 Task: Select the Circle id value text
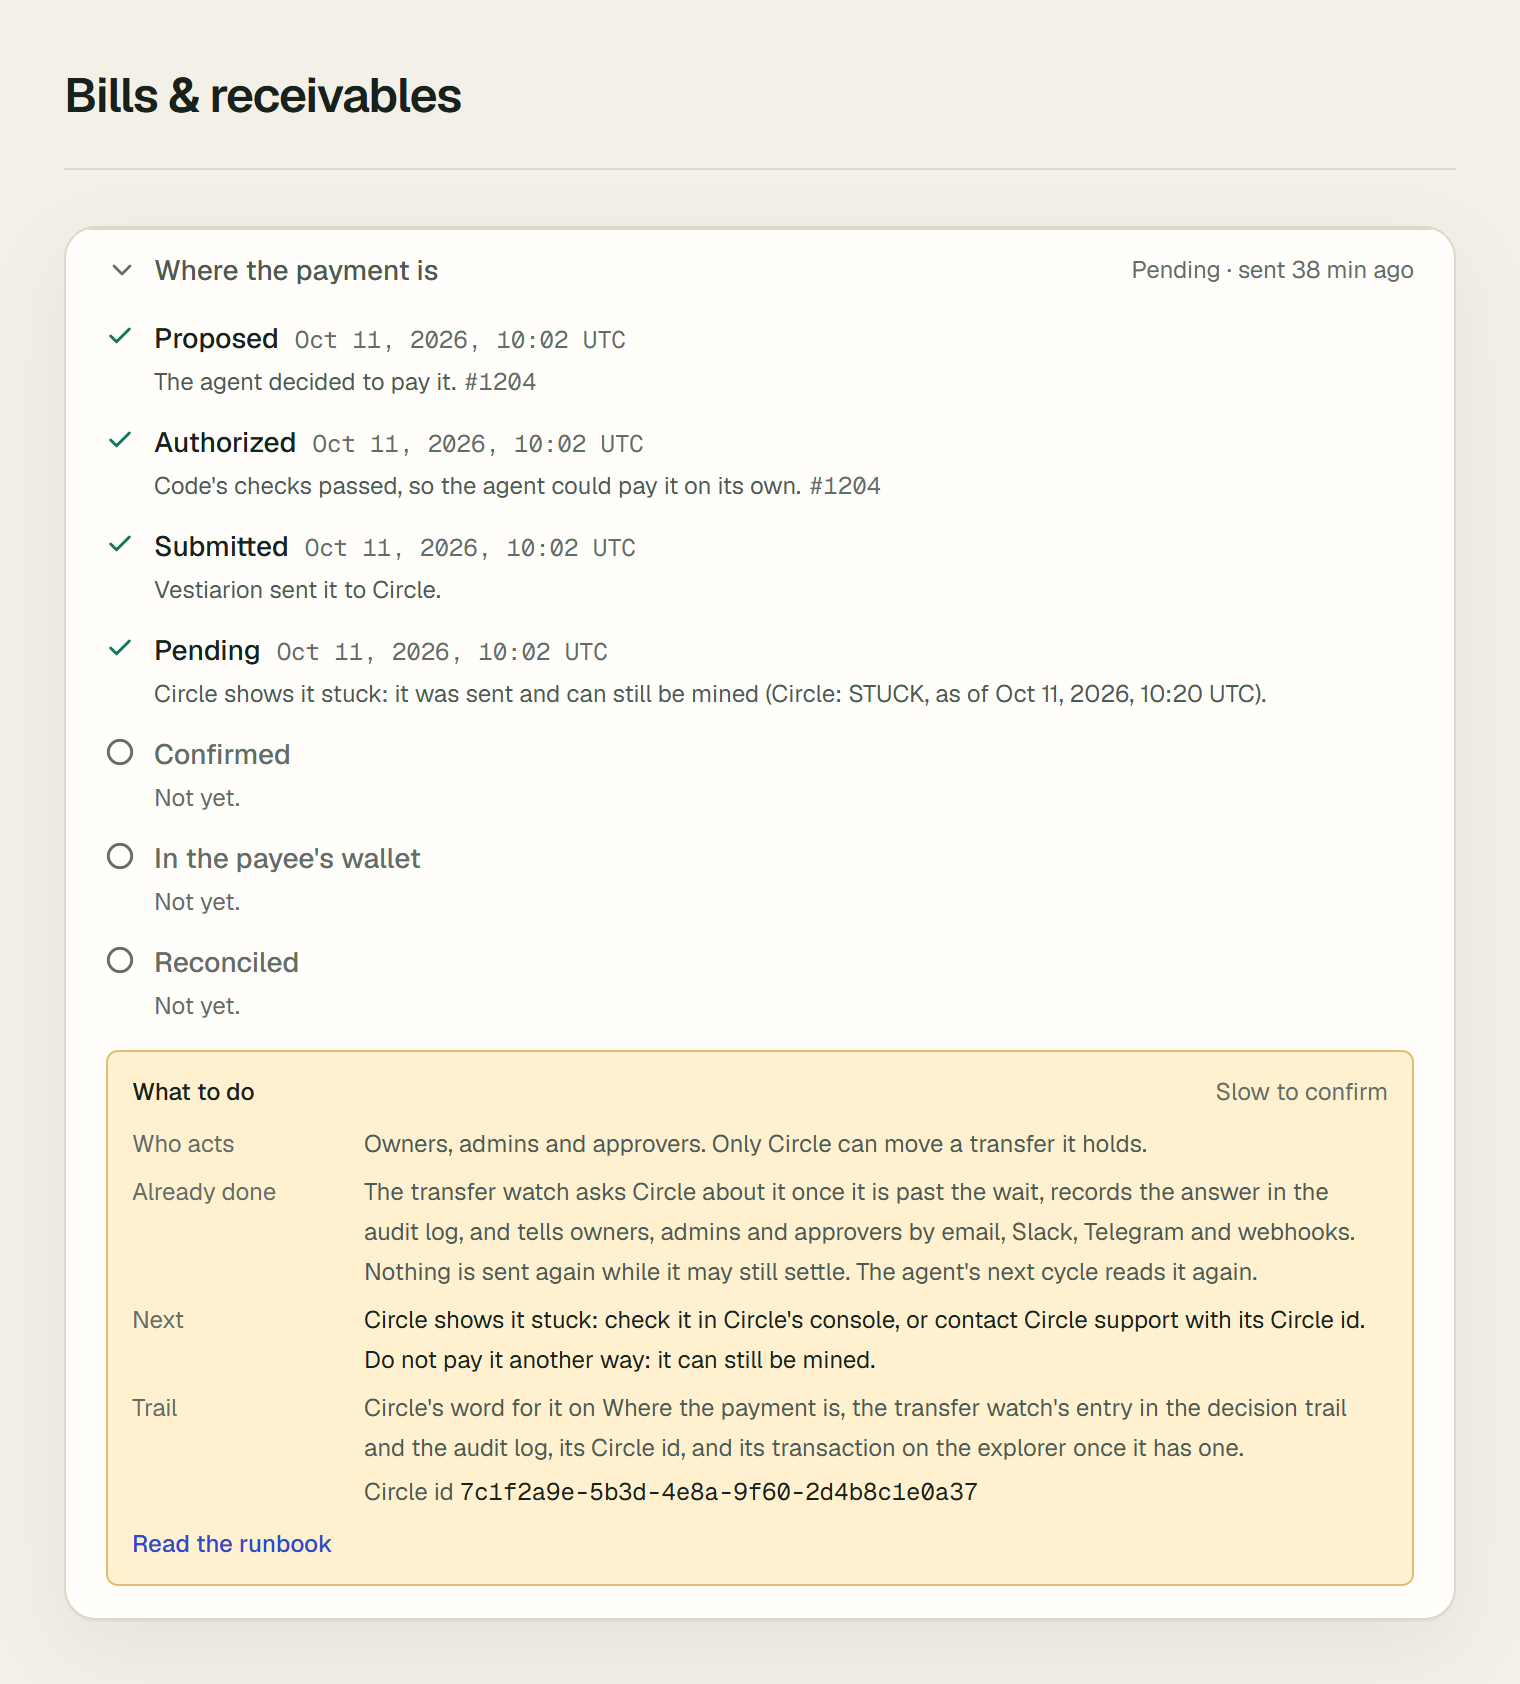point(719,1492)
